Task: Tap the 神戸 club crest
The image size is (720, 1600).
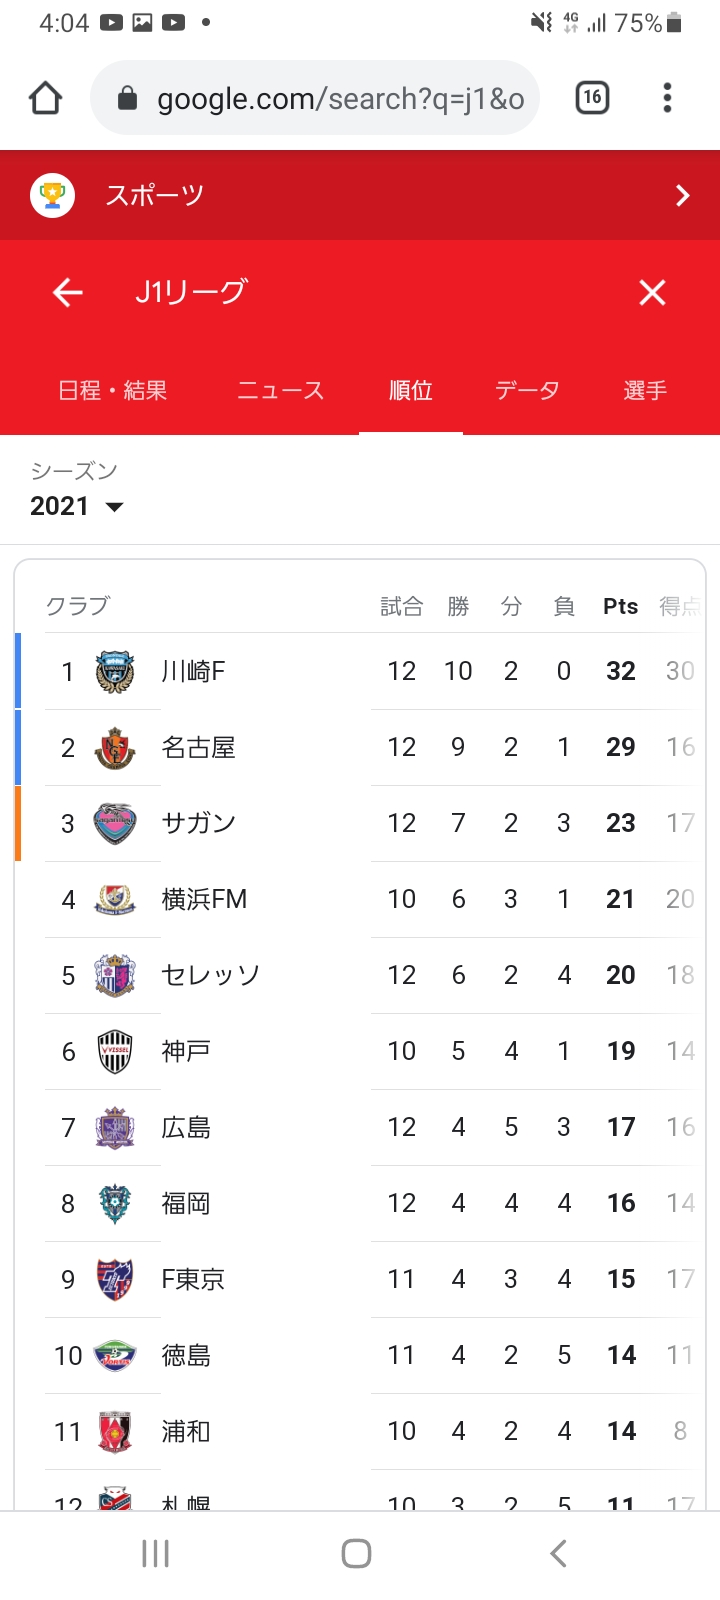Action: click(x=115, y=1051)
